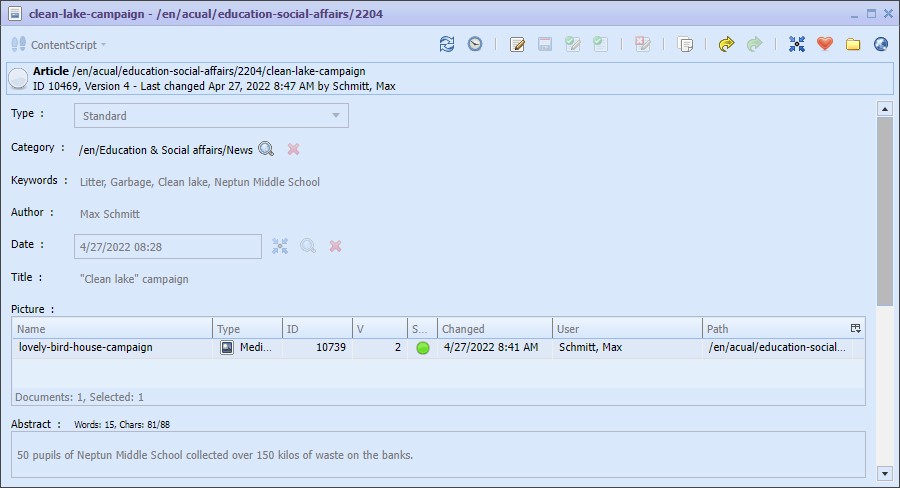The width and height of the screenshot is (900, 488).
Task: Sort by Path column header
Action: [775, 329]
